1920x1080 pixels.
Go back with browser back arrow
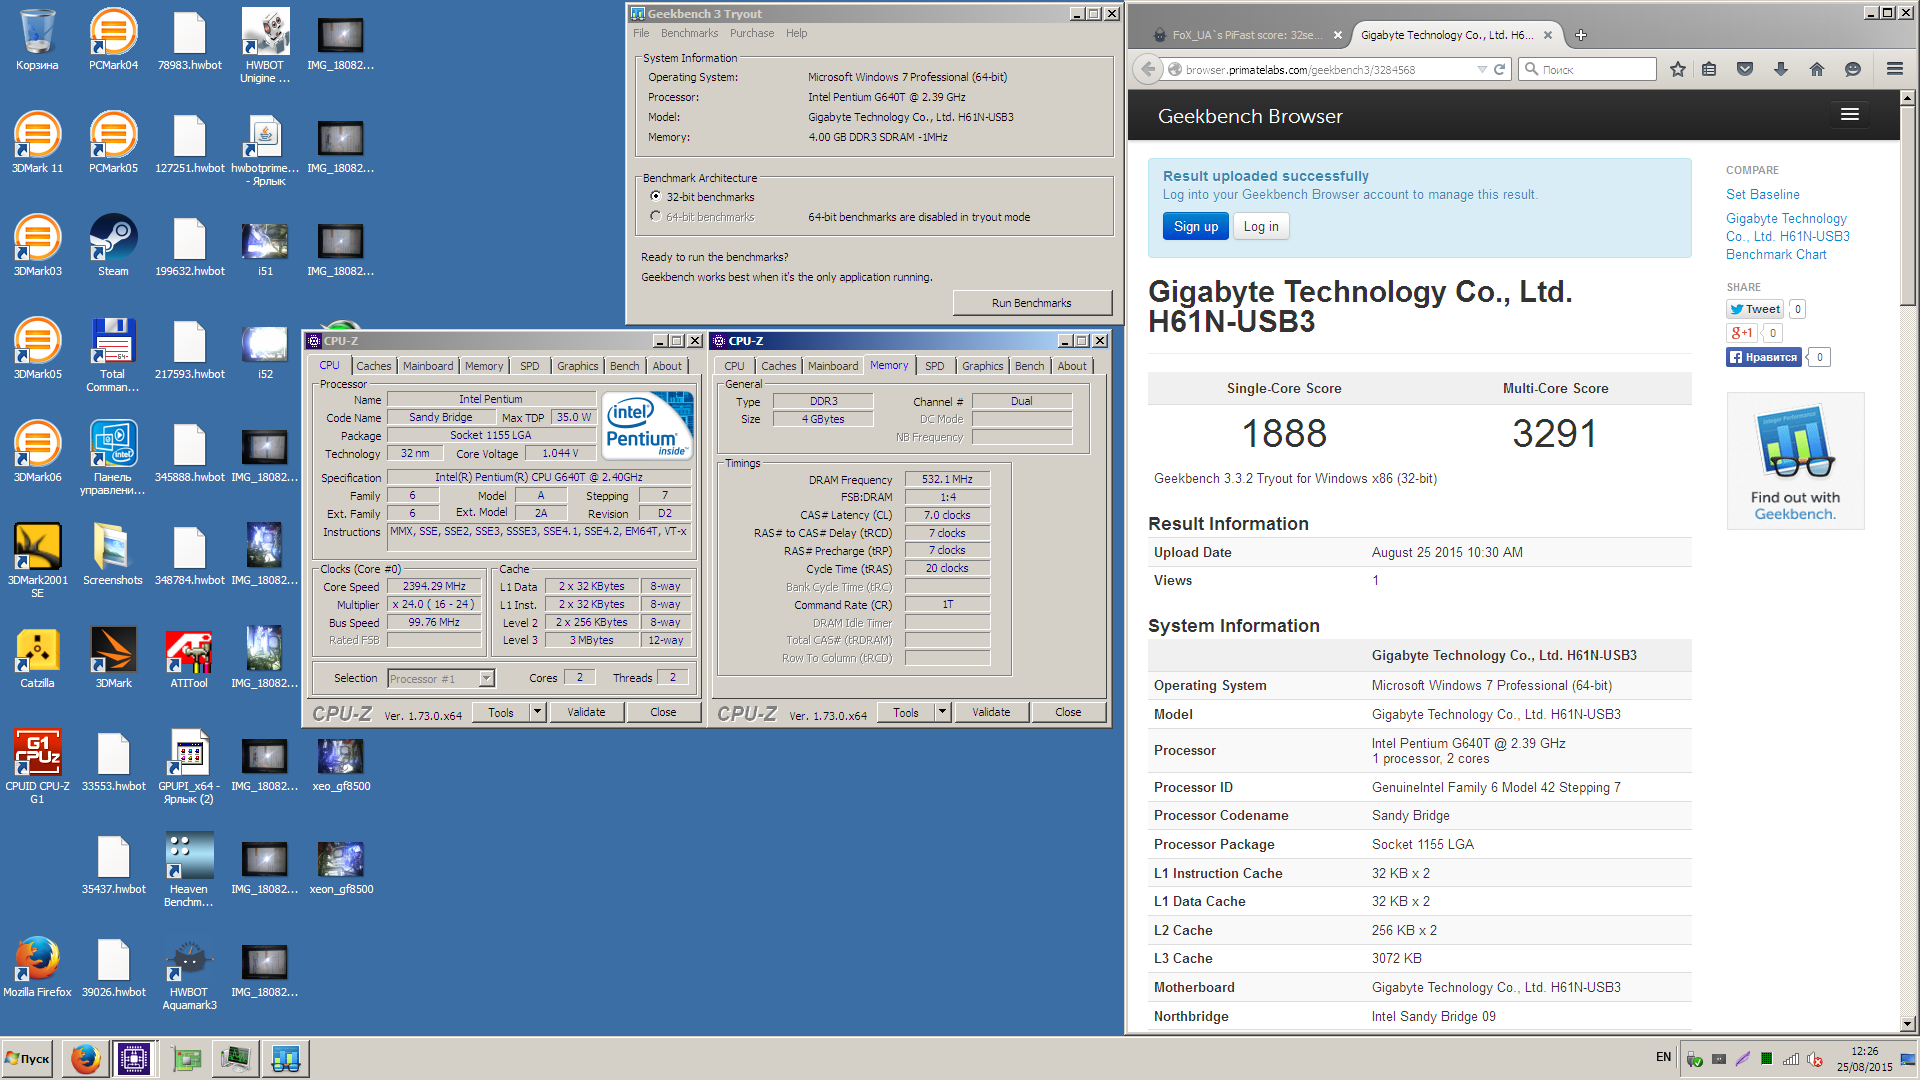(1148, 69)
